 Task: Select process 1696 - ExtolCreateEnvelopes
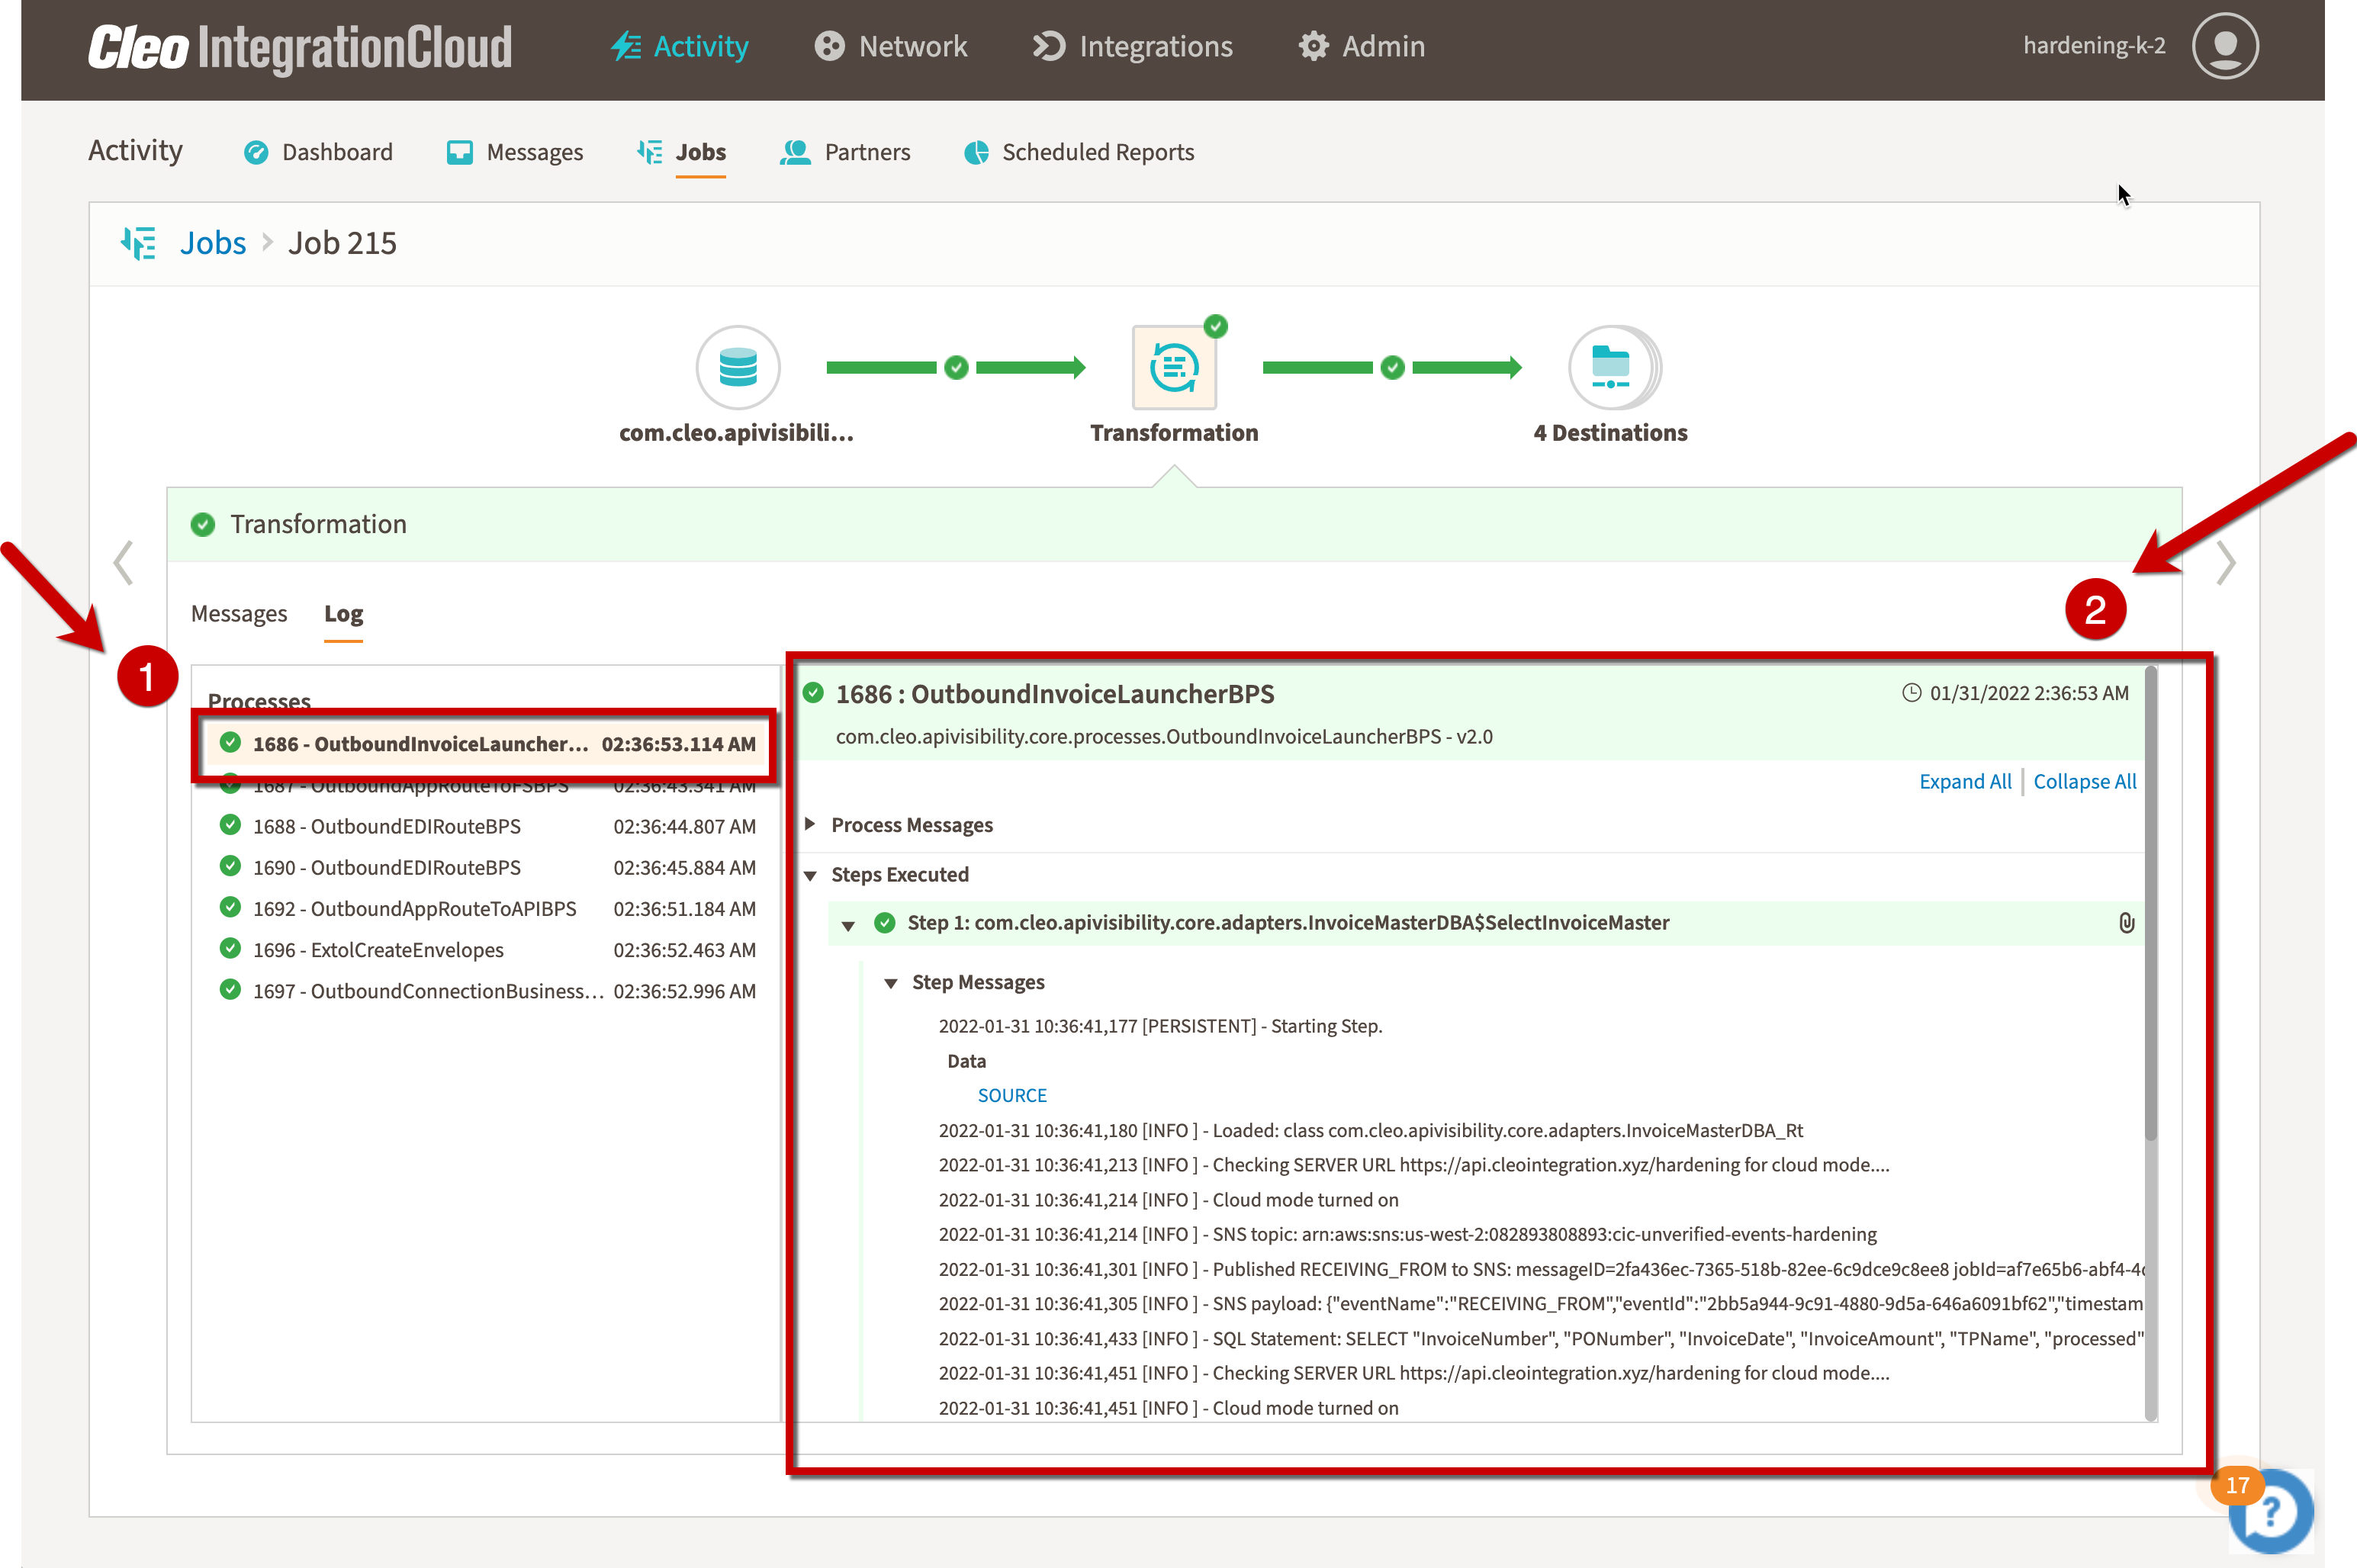(487, 950)
